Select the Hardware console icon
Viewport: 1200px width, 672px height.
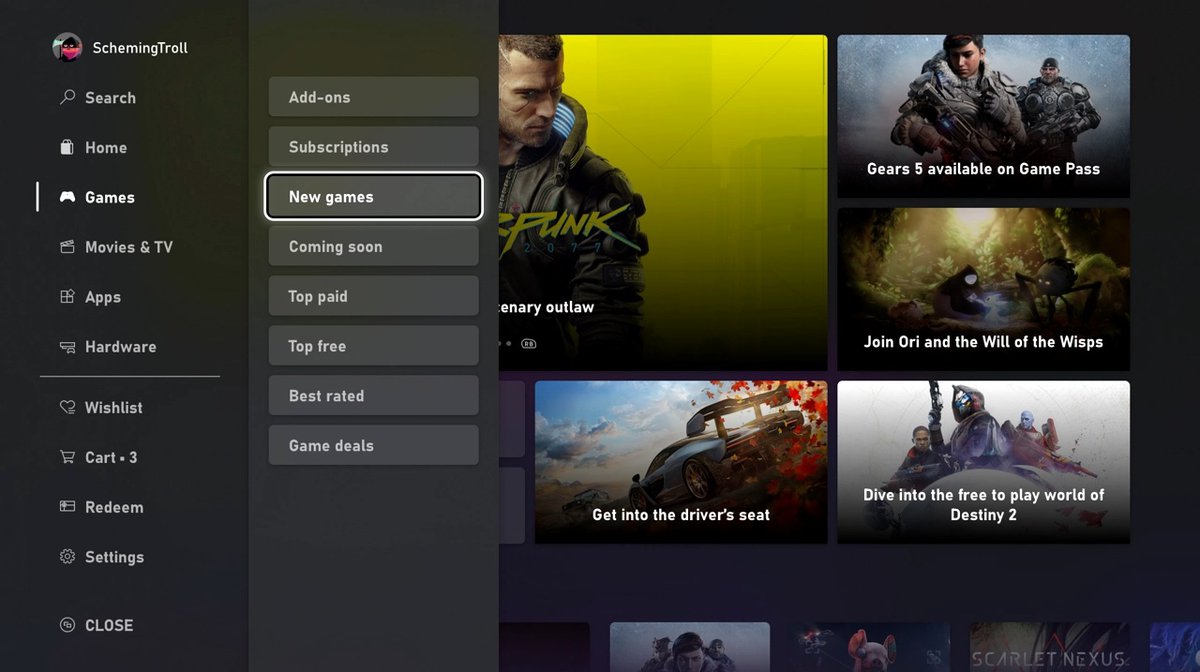[x=68, y=347]
